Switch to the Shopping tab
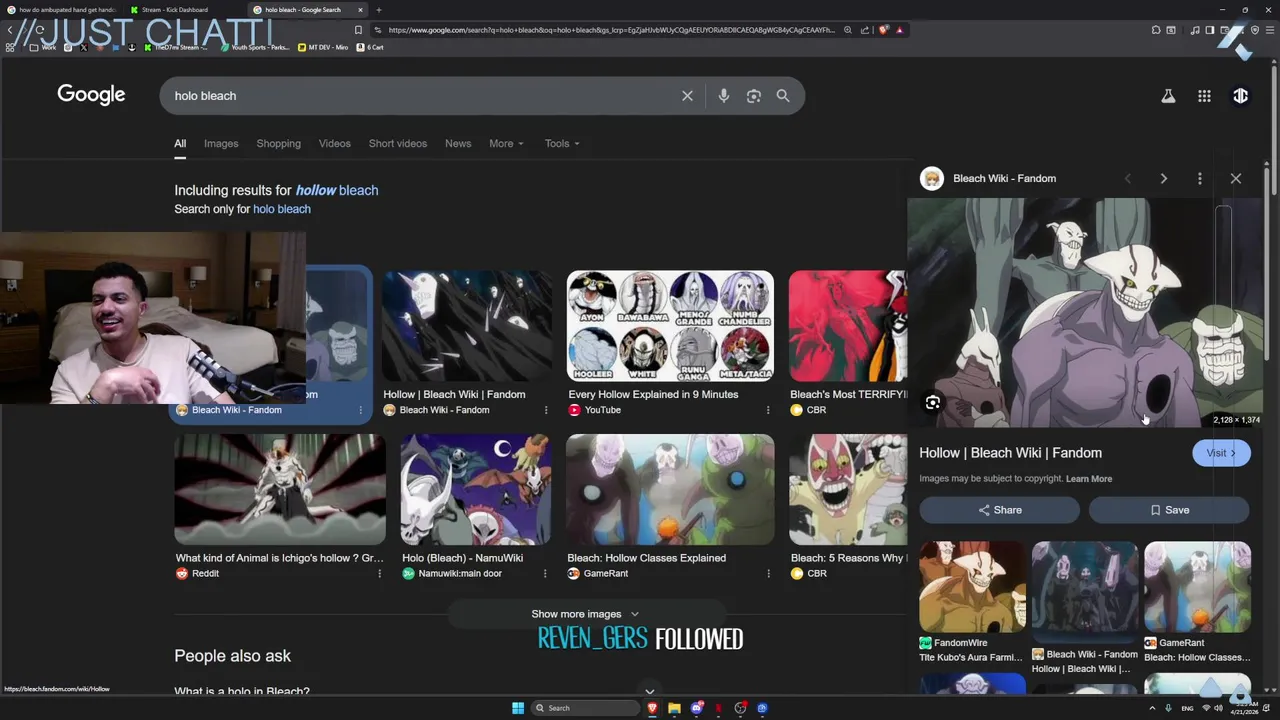 tap(278, 143)
